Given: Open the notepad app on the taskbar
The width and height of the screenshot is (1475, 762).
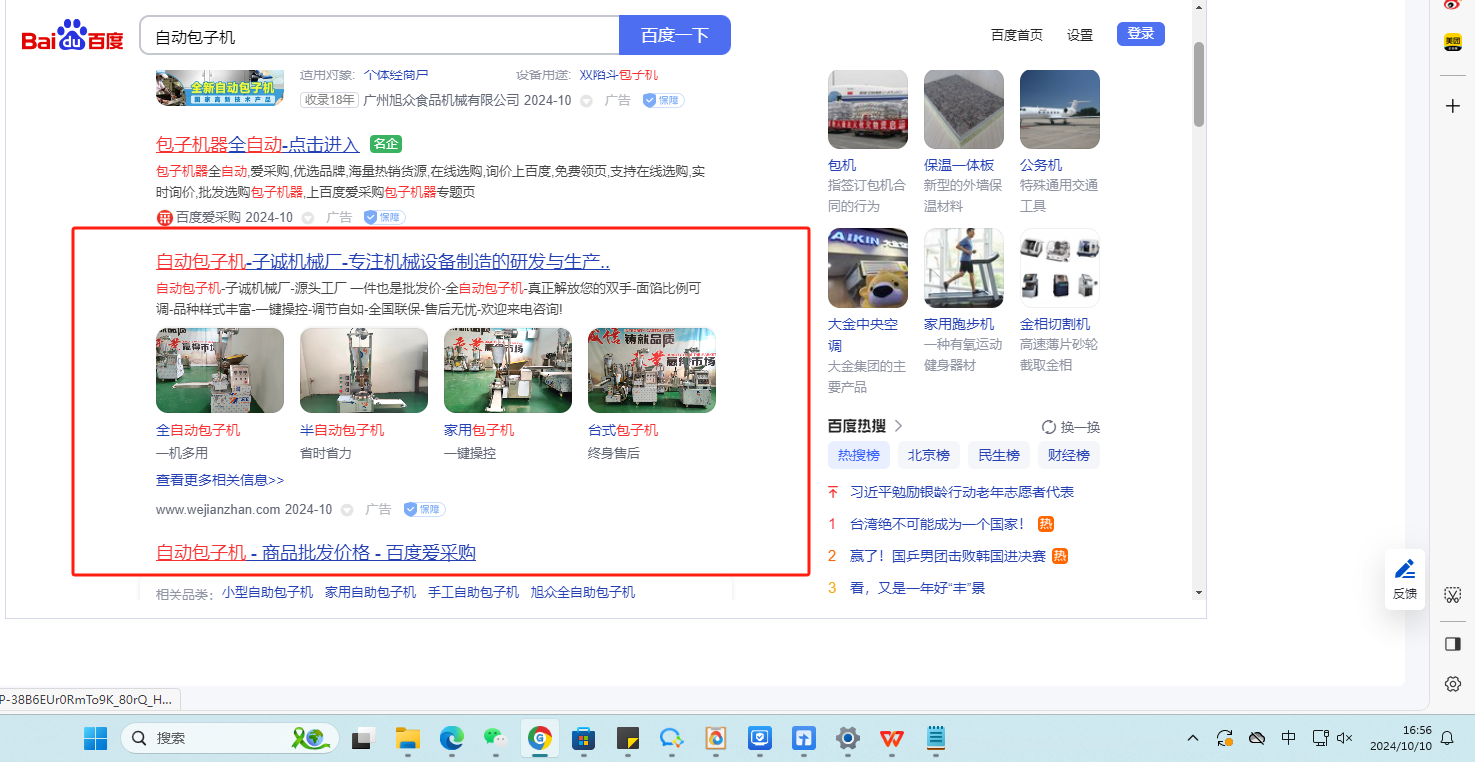Looking at the screenshot, I should click(x=936, y=738).
